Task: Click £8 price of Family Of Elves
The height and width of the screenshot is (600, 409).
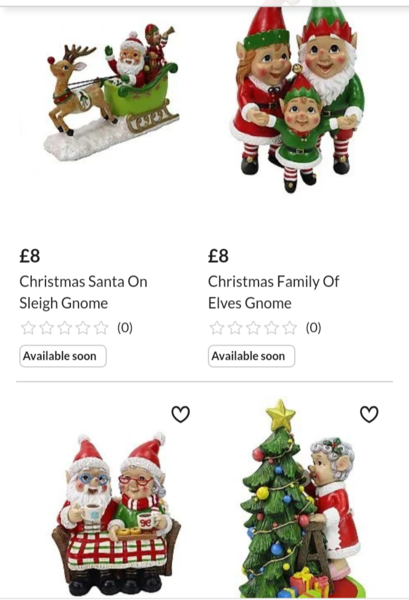Action: [x=218, y=256]
